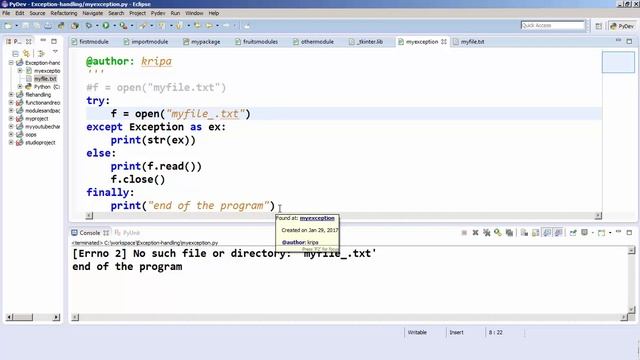Click the console vertical scrollbar up arrow
The image size is (640, 360).
pos(631,251)
